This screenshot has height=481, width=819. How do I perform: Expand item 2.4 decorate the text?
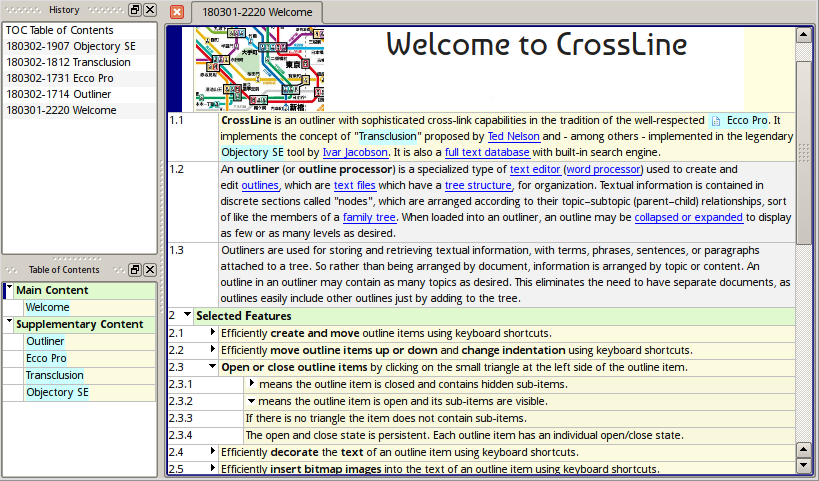pyautogui.click(x=212, y=451)
